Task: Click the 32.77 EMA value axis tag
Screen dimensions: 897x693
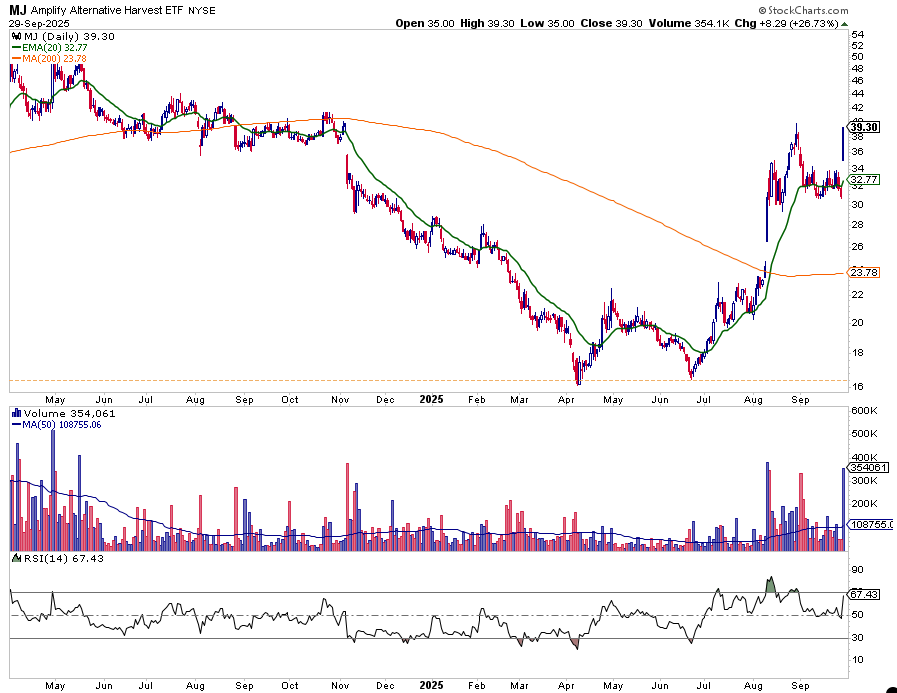Action: click(x=863, y=180)
